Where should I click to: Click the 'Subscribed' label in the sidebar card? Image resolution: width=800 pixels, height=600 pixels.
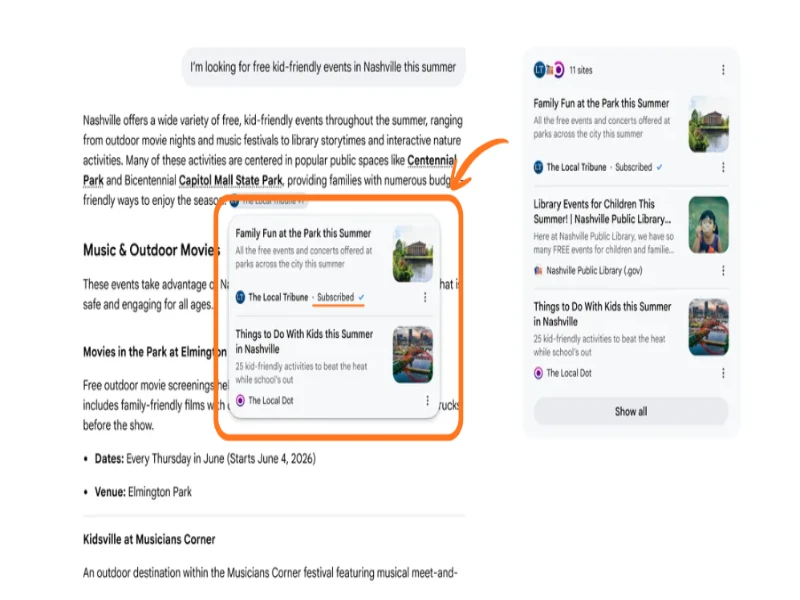pos(633,167)
